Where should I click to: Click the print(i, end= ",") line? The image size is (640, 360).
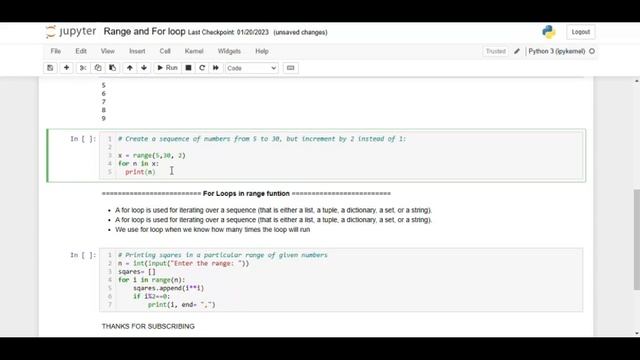pos(181,305)
